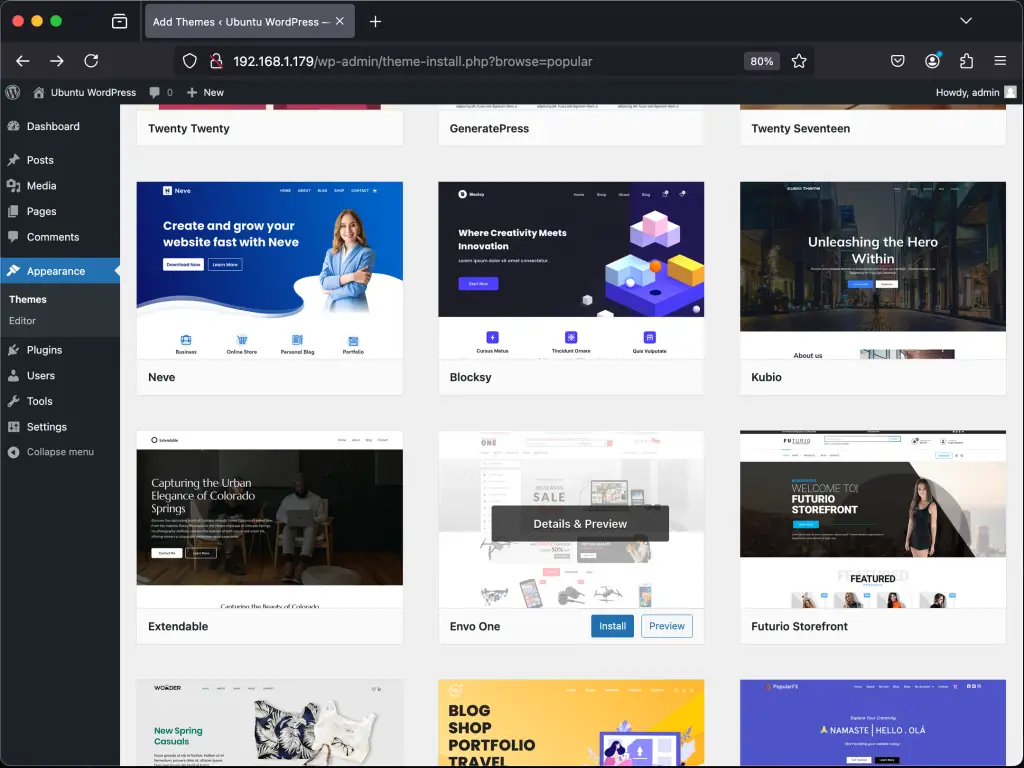Image resolution: width=1024 pixels, height=768 pixels.
Task: Open the Firefox account profile icon
Action: (x=932, y=61)
